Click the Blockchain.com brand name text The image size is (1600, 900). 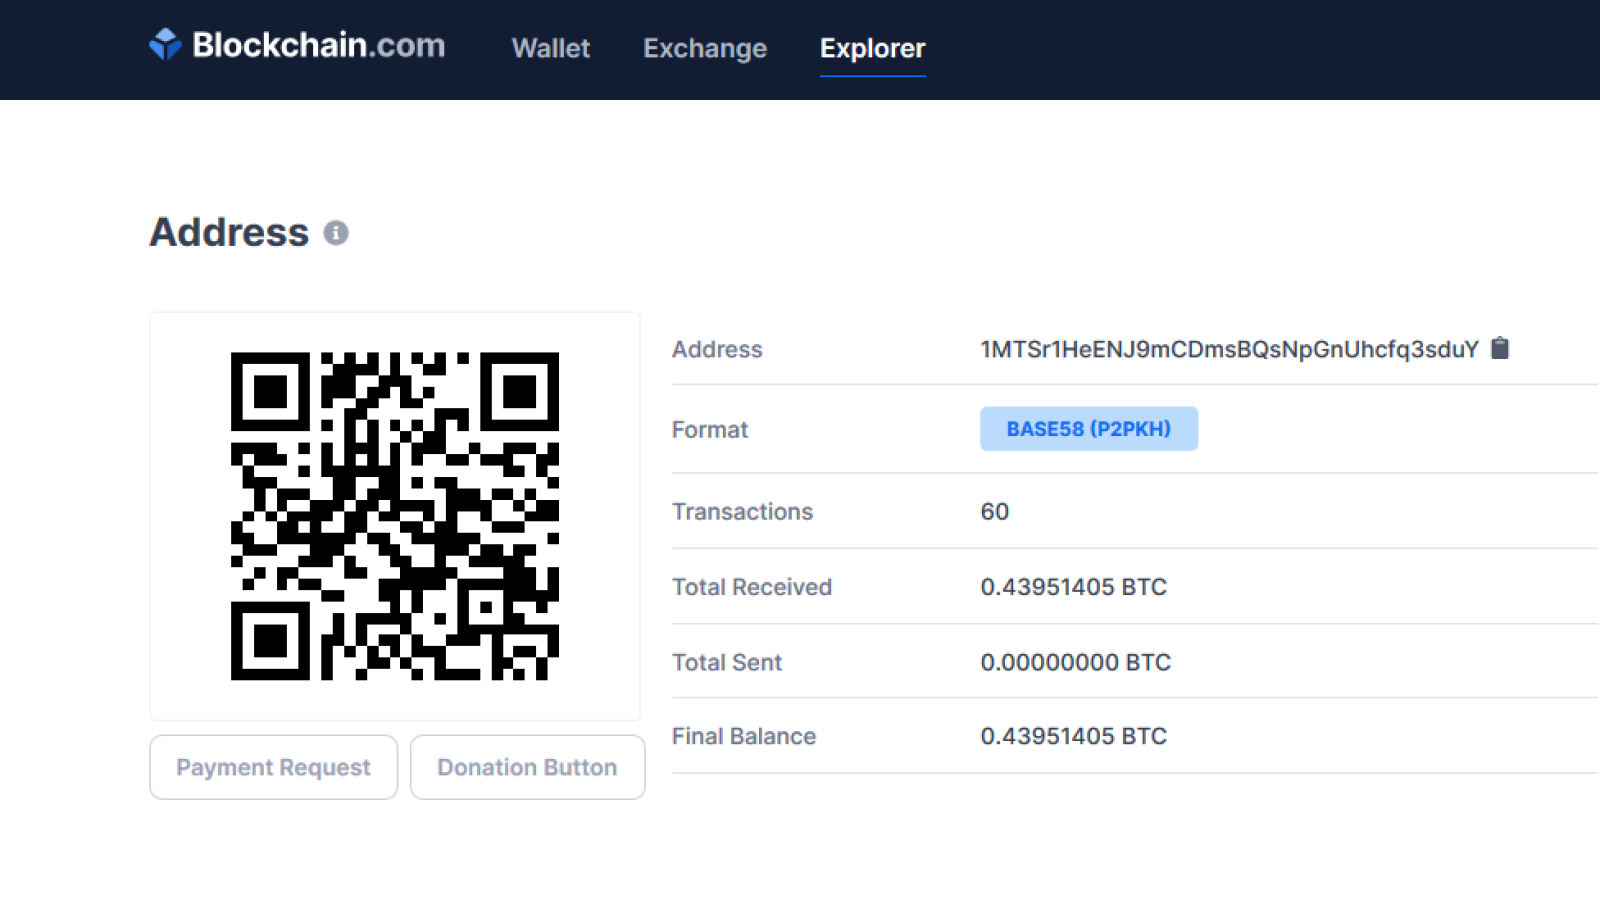click(x=319, y=45)
